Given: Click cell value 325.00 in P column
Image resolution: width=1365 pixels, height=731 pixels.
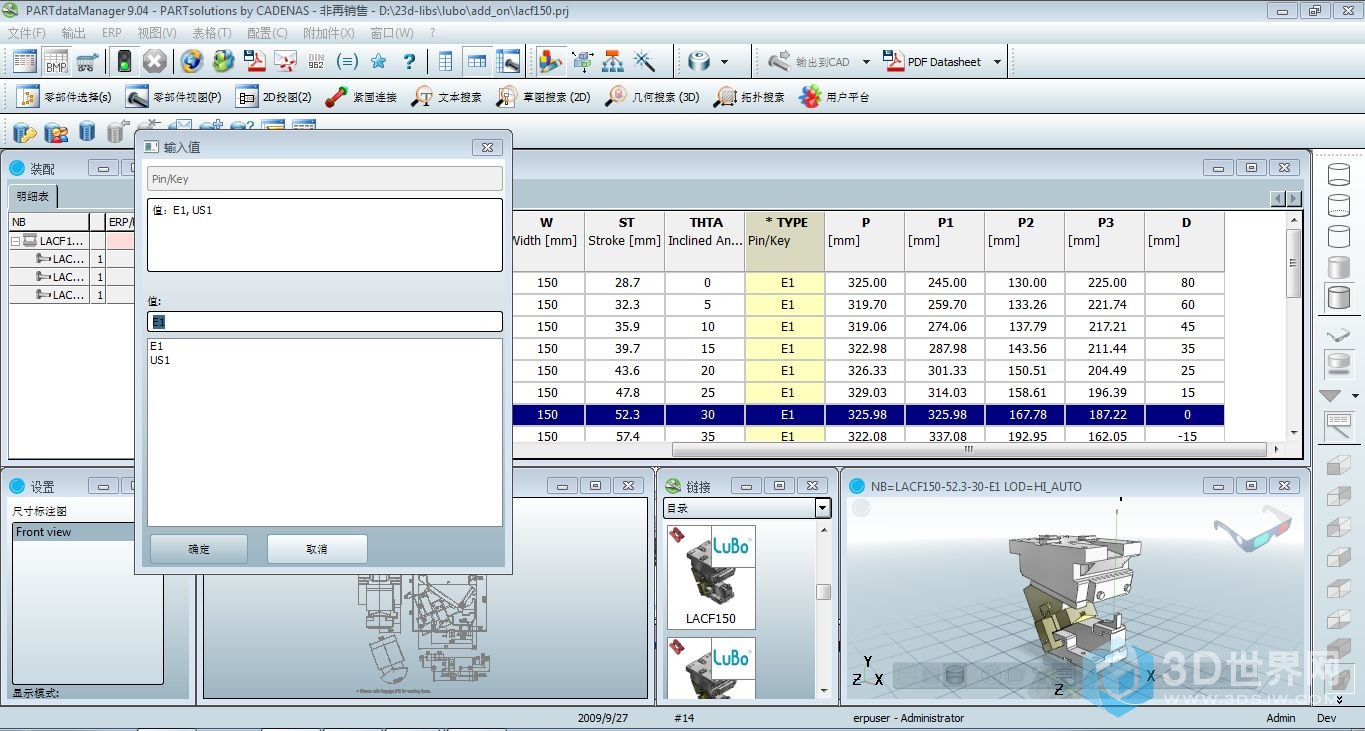Looking at the screenshot, I should (865, 283).
